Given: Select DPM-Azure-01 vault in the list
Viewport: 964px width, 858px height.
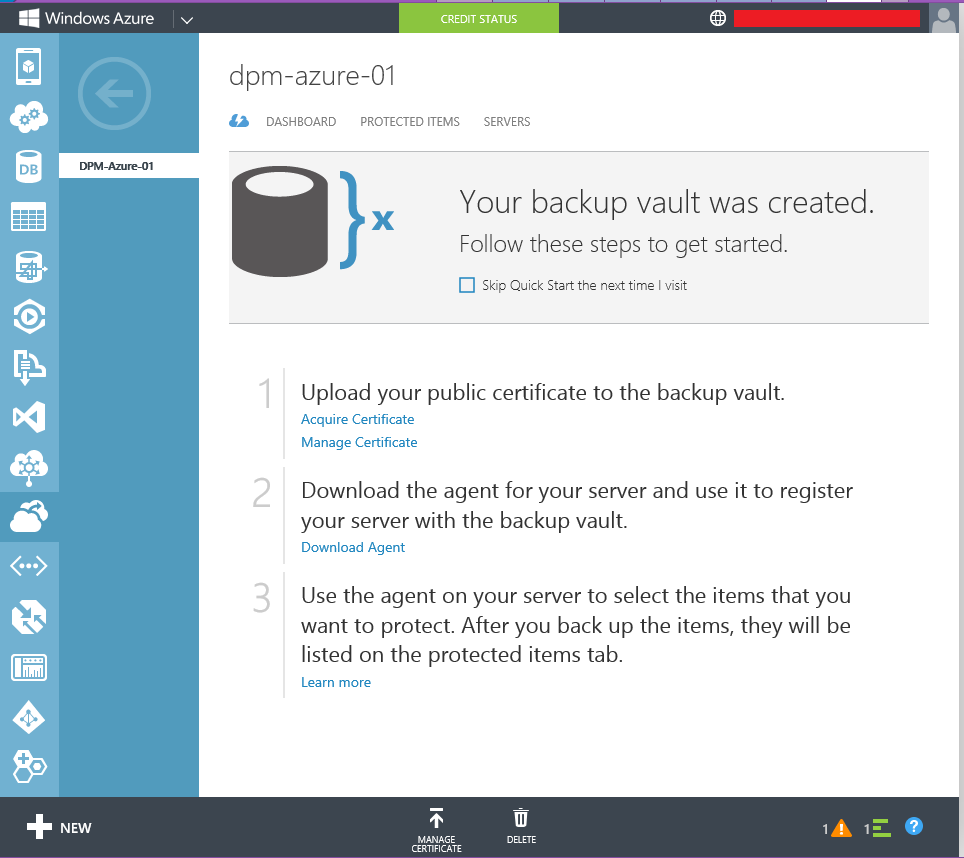Looking at the screenshot, I should tap(129, 166).
